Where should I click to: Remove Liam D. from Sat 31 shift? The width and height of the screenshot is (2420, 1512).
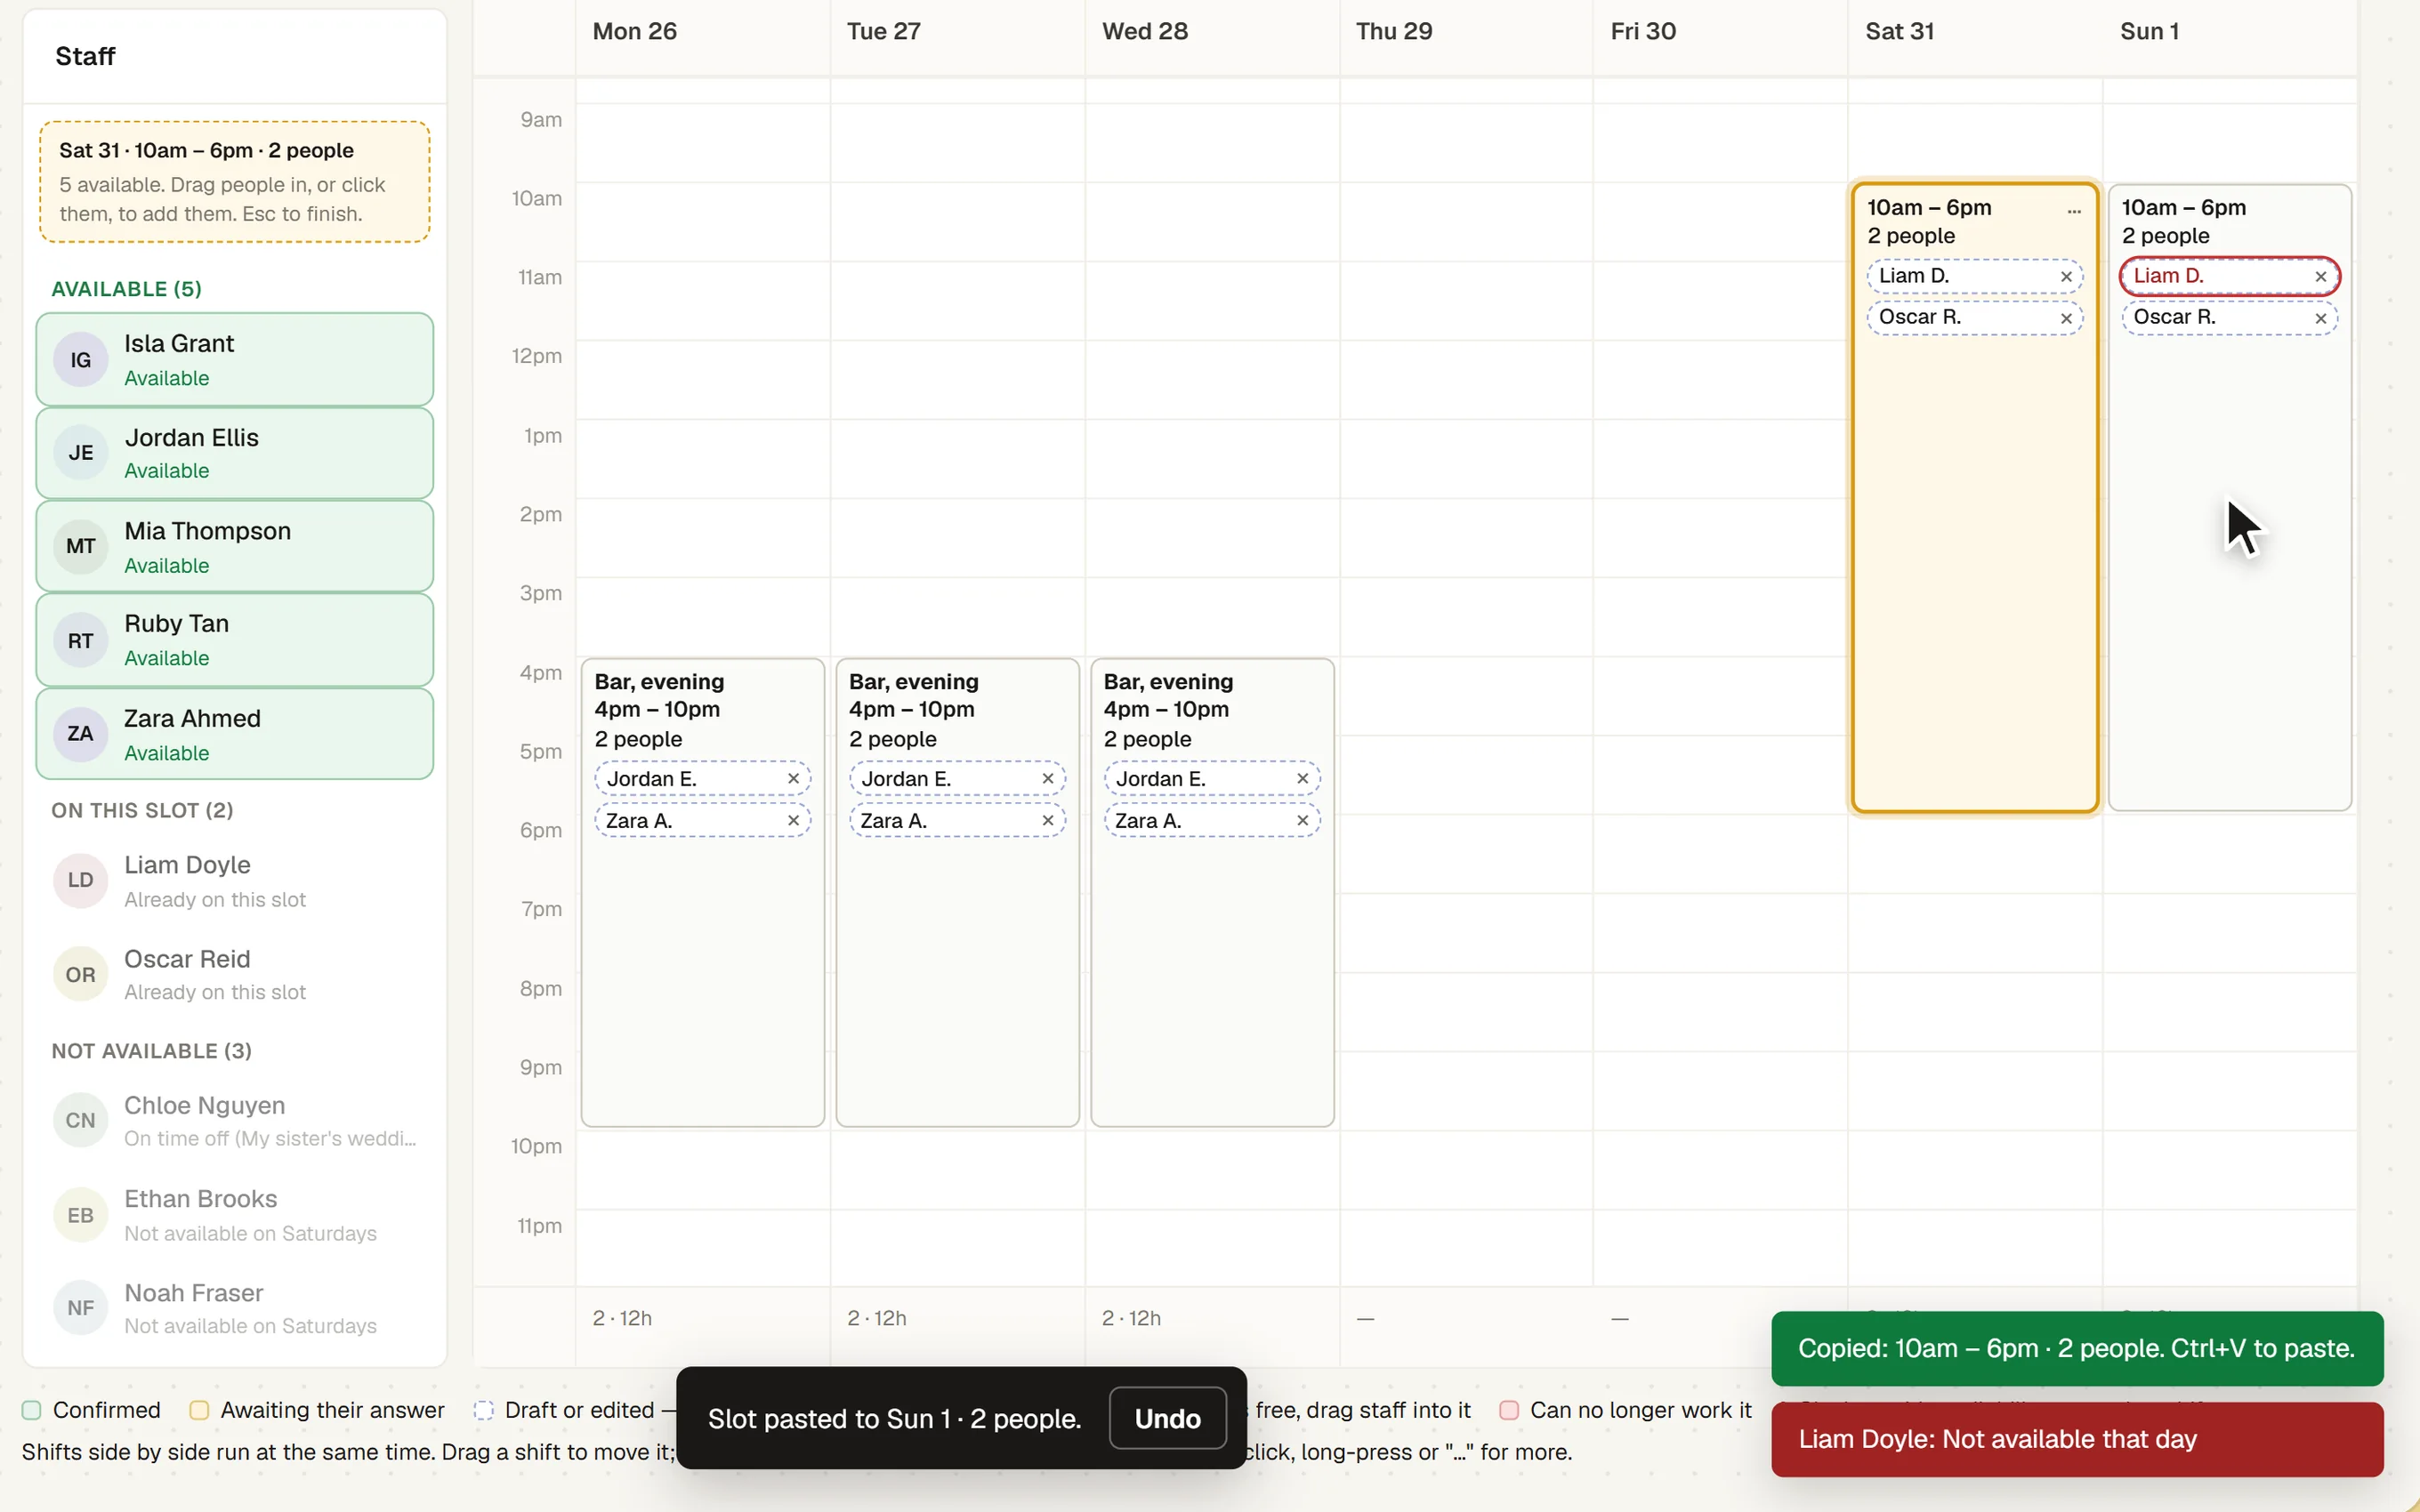2066,277
